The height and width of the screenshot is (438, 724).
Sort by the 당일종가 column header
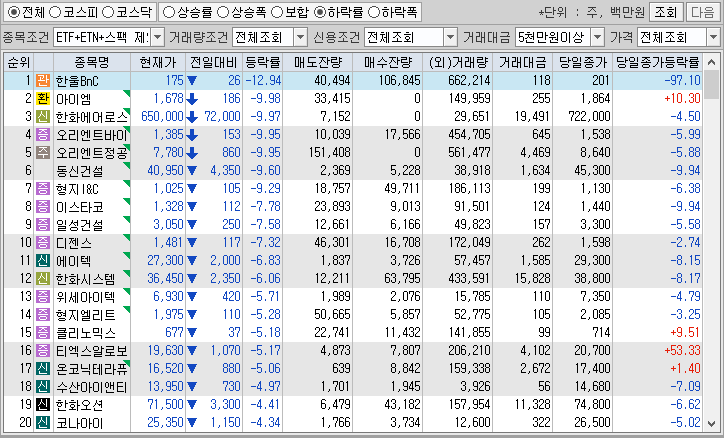tap(583, 62)
